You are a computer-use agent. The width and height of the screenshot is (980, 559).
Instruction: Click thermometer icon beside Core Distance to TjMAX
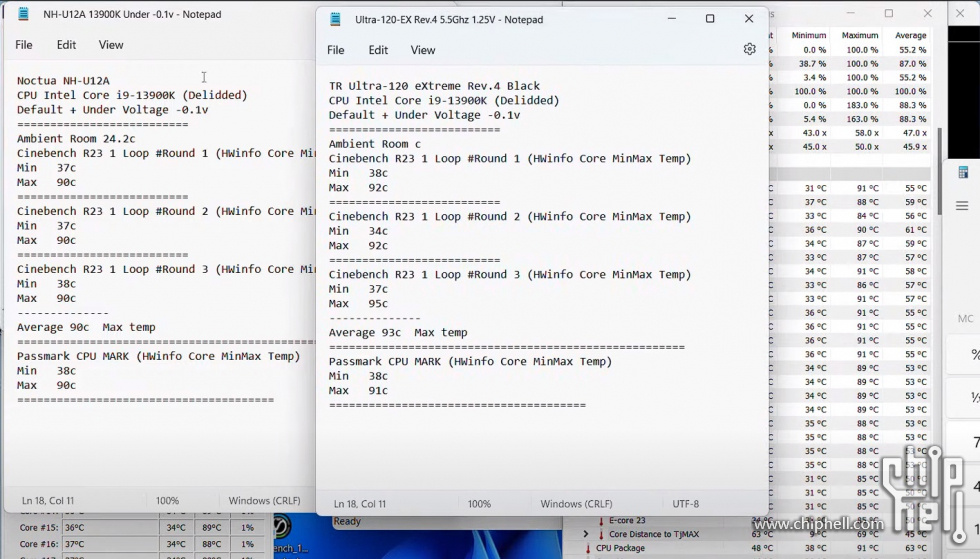tap(601, 534)
